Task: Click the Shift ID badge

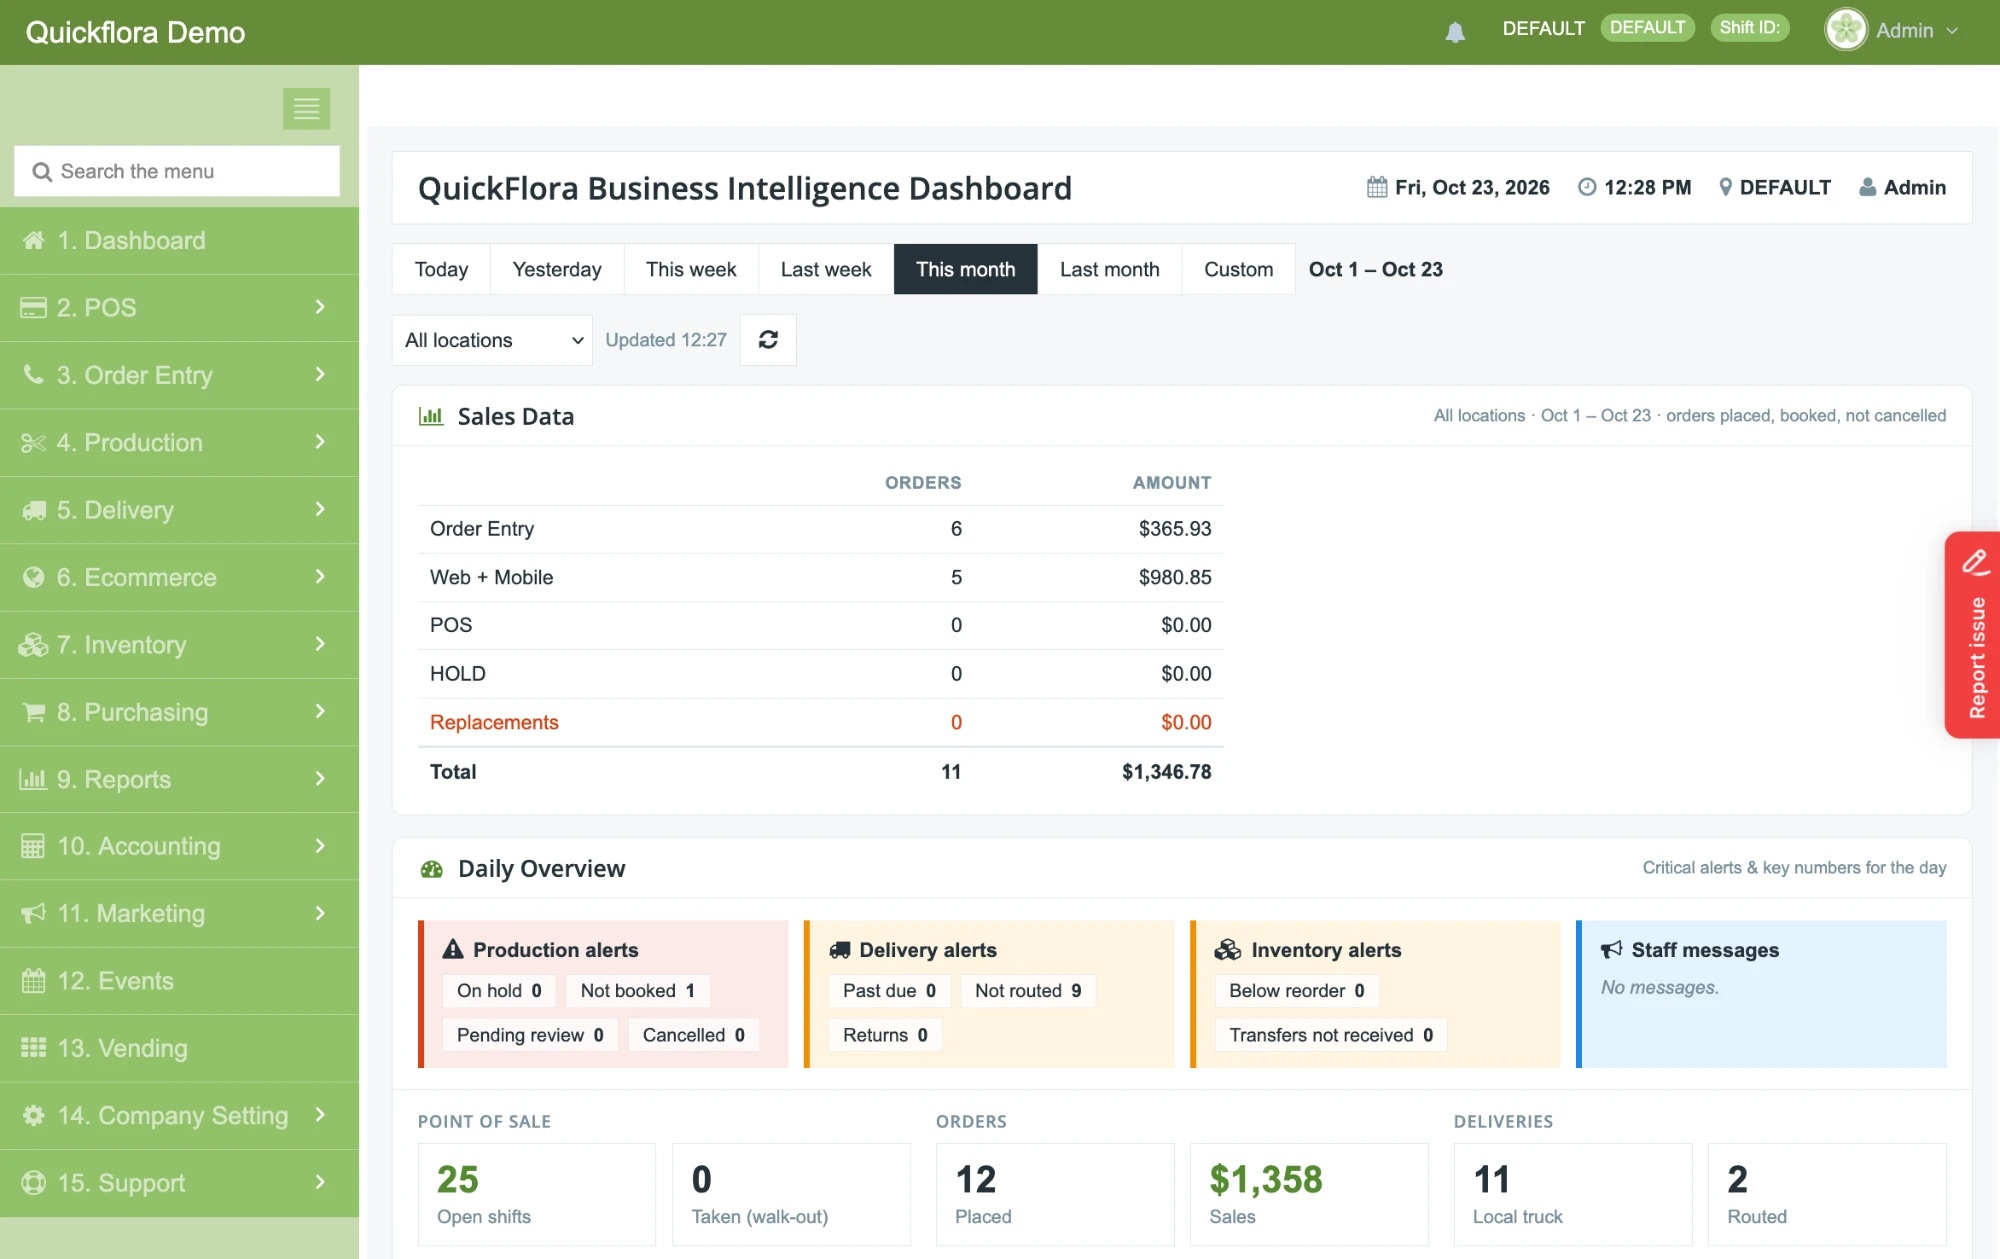Action: click(1750, 28)
